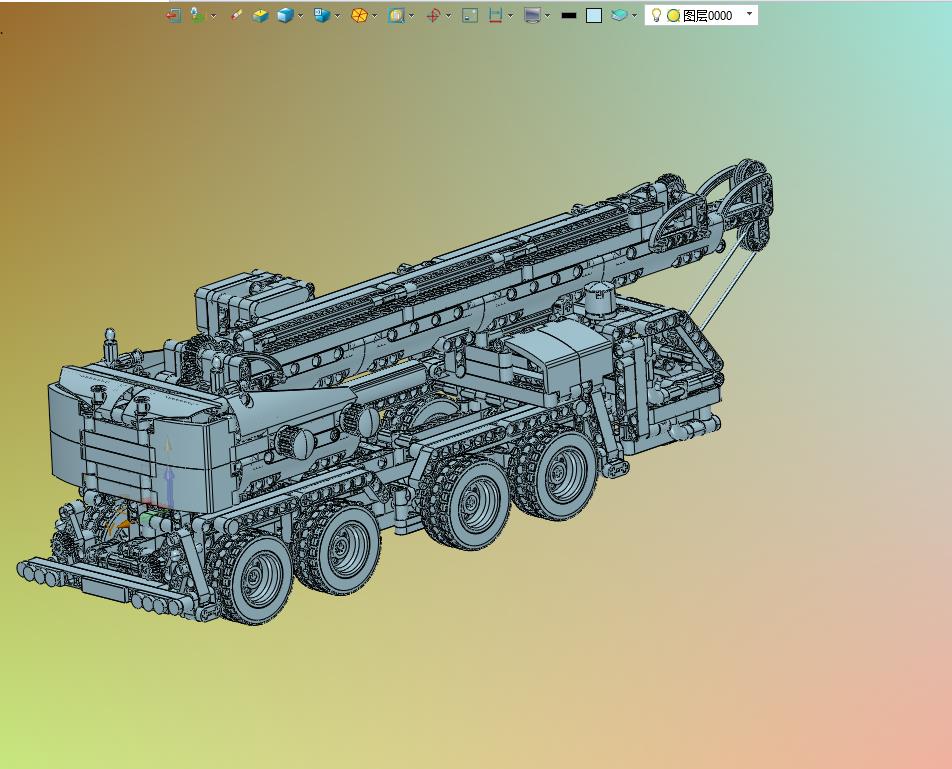Screen dimensions: 952x769
Task: Click the grey square frame icon
Action: (470, 16)
